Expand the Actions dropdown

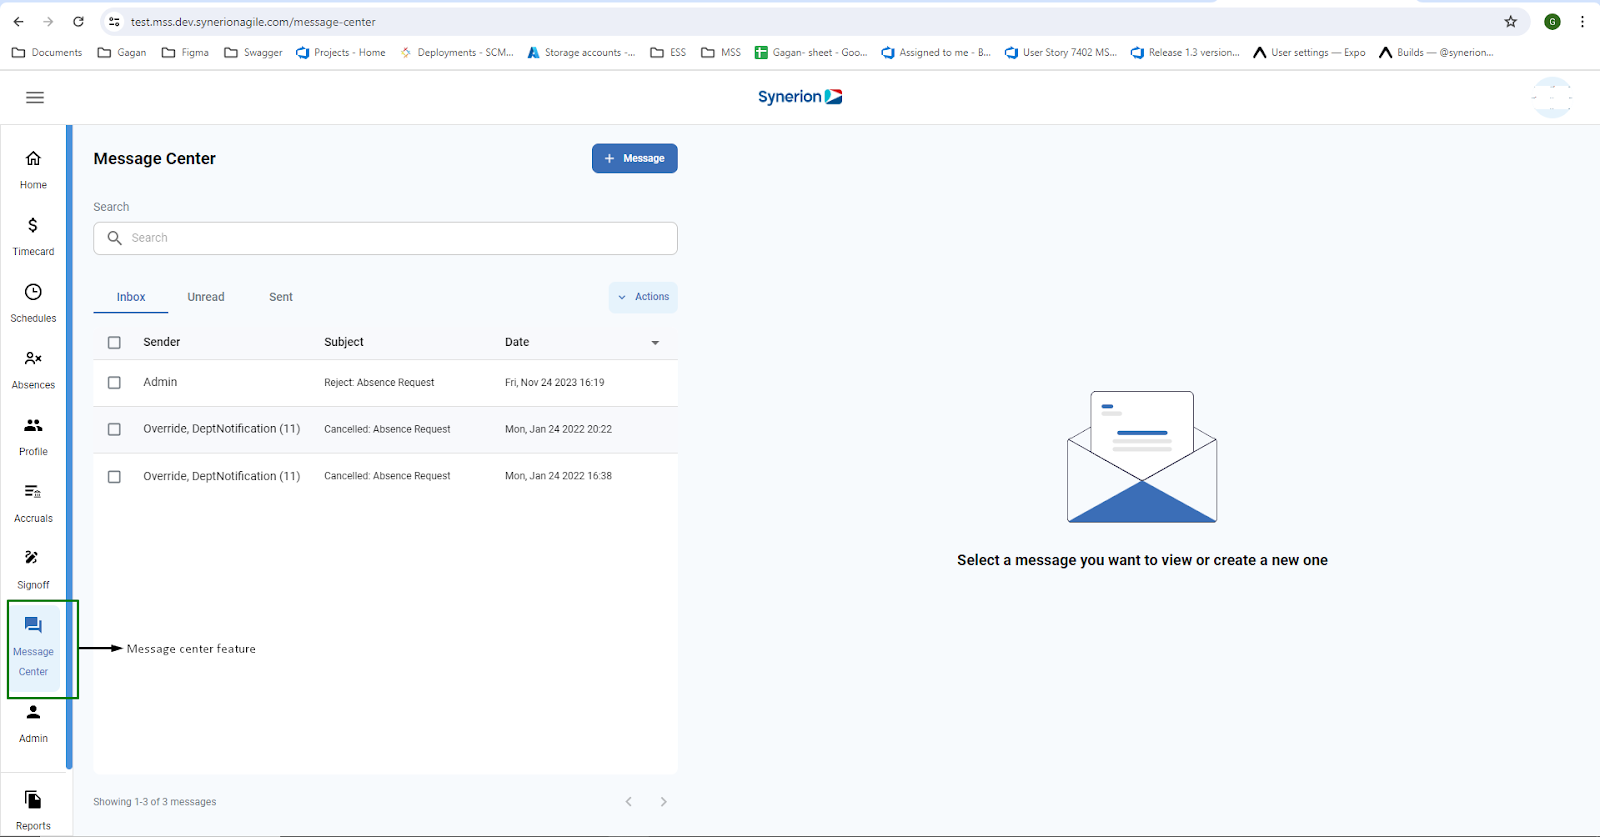click(x=643, y=297)
